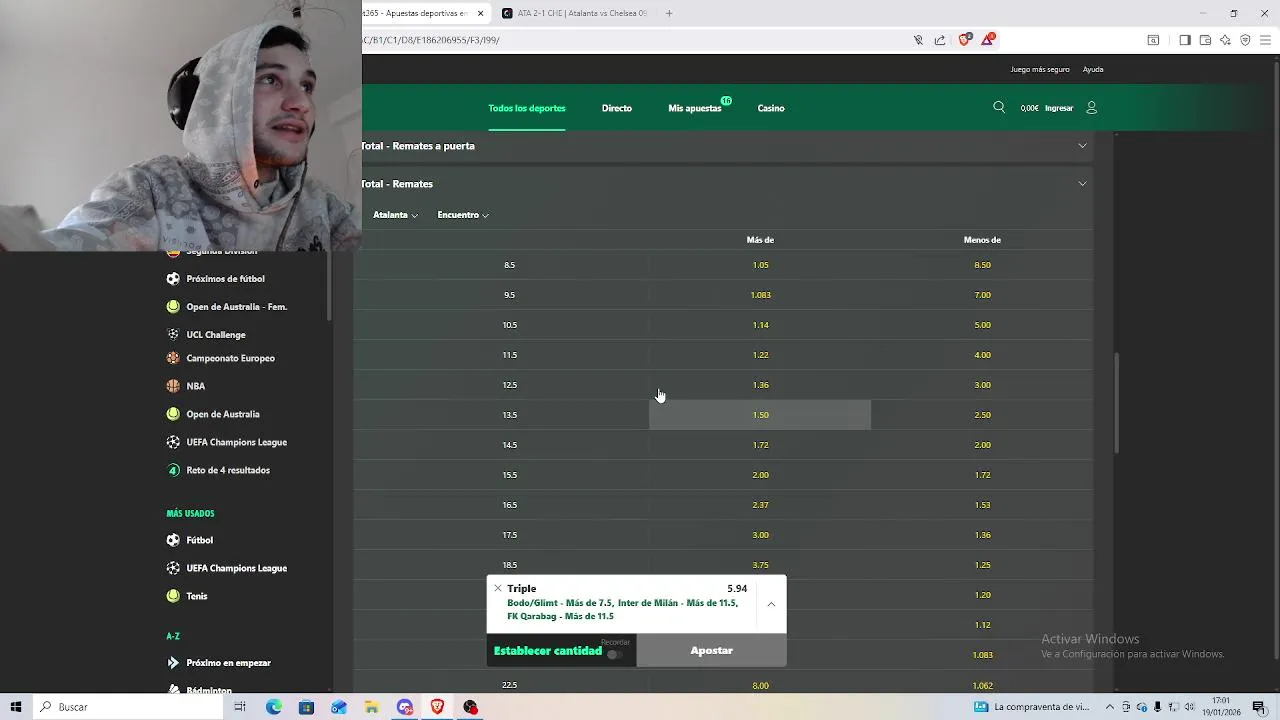Go to Directo tab
This screenshot has height=720, width=1280.
[617, 108]
